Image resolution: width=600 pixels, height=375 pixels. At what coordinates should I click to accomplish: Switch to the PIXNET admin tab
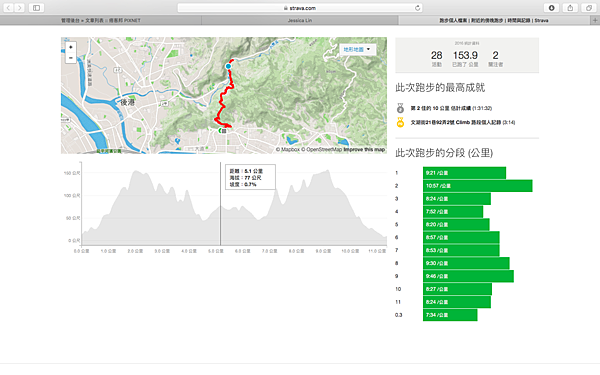pos(101,20)
